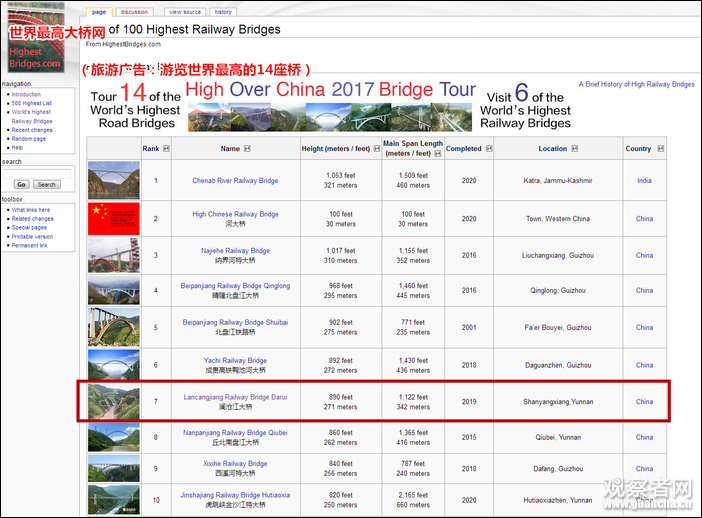The width and height of the screenshot is (702, 518).
Task: Open World's Highest Railway Bridges link
Action: (x=31, y=116)
